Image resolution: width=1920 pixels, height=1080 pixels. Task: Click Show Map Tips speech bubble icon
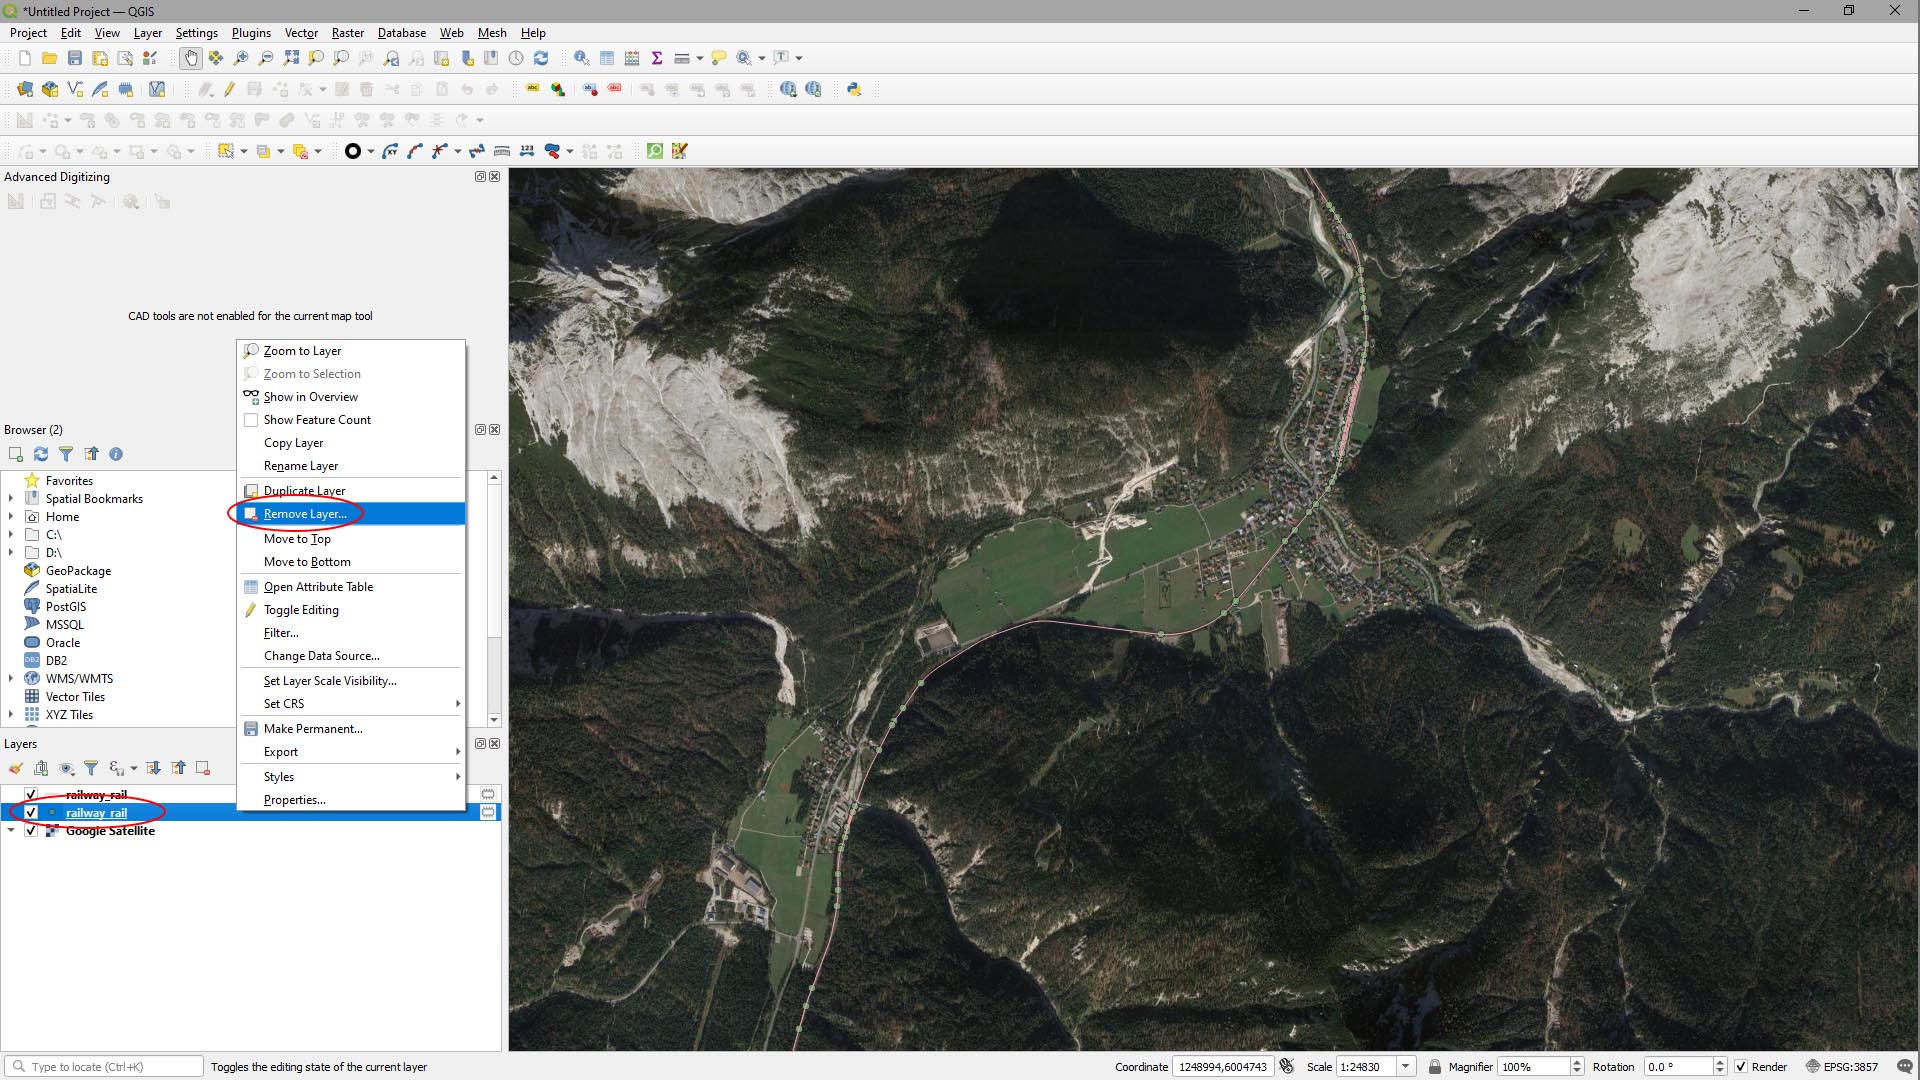point(719,58)
